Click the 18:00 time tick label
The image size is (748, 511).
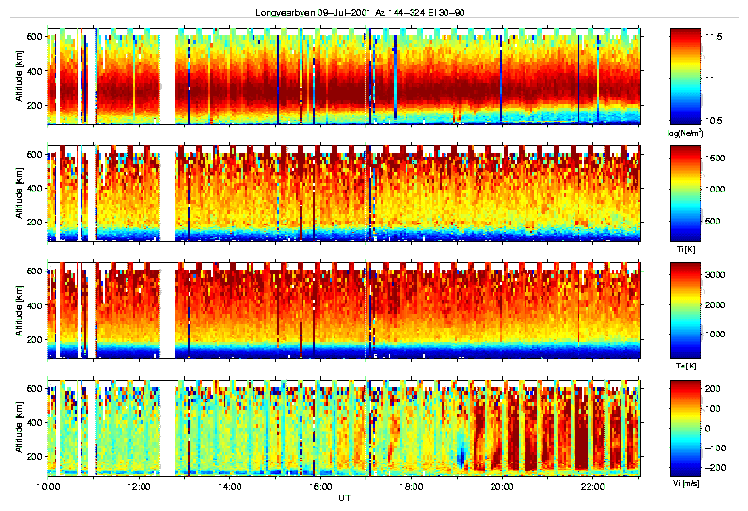click(411, 486)
